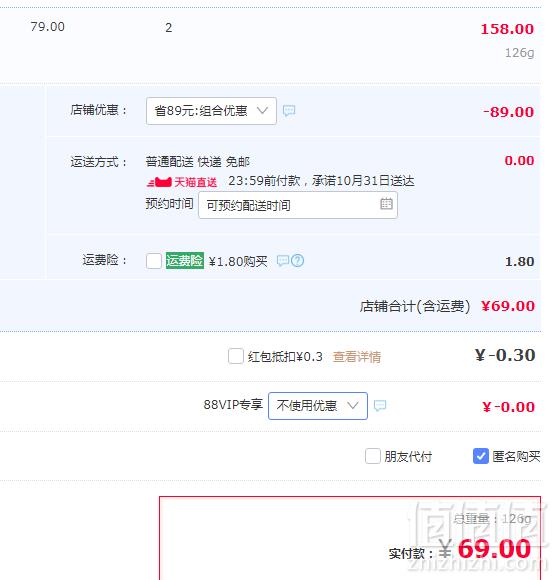Screen dimensions: 557x580
Task: Click 匿名购买 label text
Action: pyautogui.click(x=516, y=456)
